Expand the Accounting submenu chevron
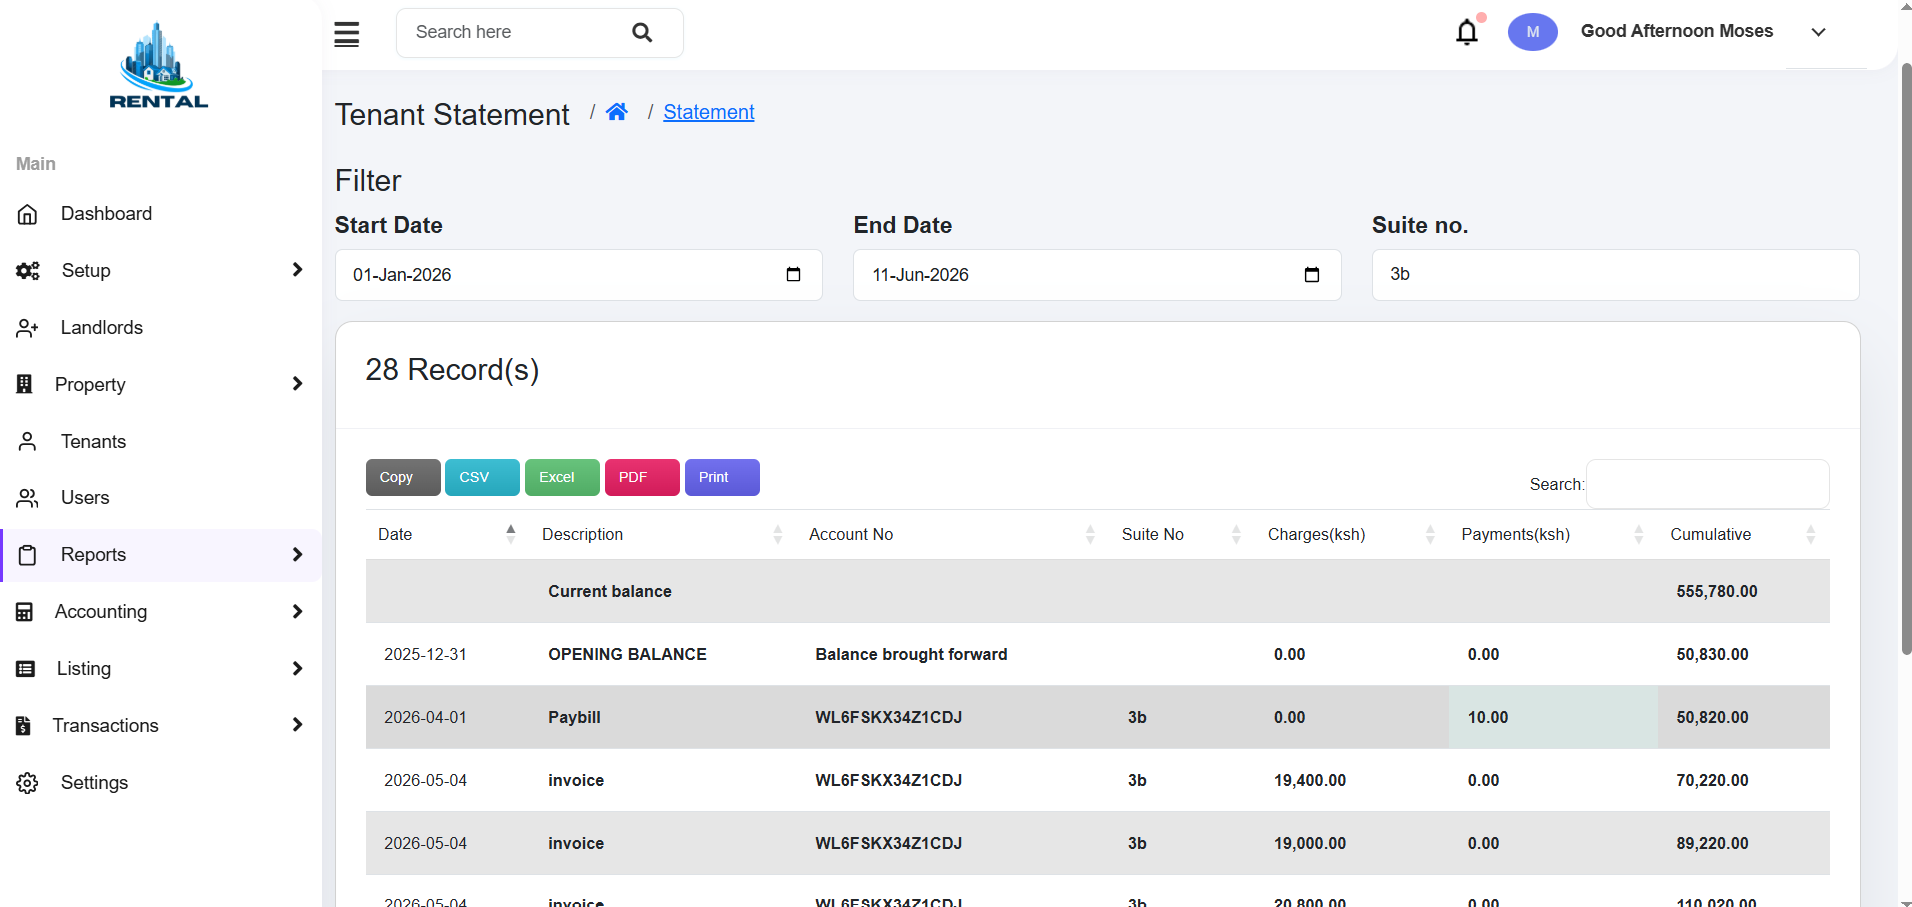Screen dimensions: 1912x907 [297, 611]
